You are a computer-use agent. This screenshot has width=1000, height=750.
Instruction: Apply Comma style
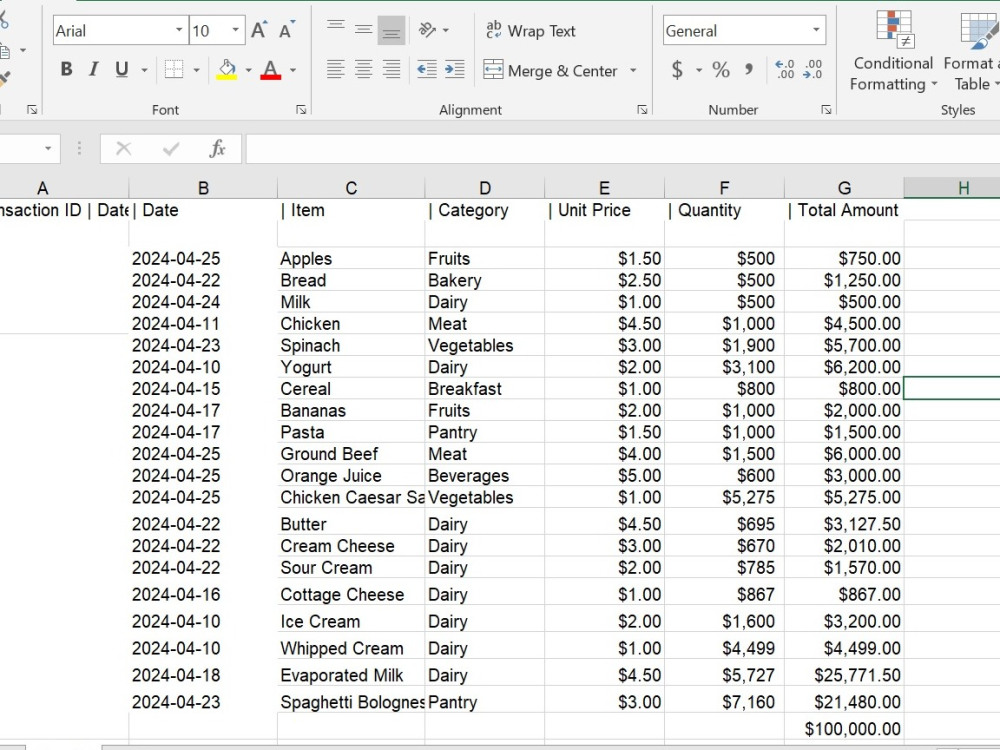pyautogui.click(x=749, y=69)
